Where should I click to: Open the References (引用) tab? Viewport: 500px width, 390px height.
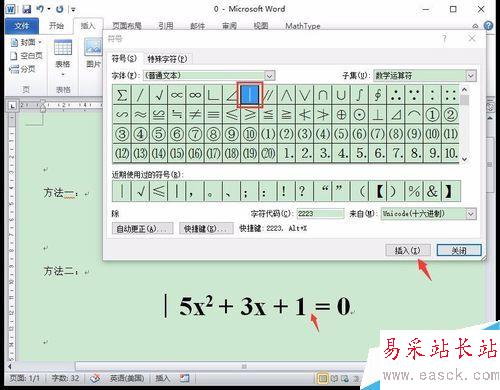(x=166, y=26)
